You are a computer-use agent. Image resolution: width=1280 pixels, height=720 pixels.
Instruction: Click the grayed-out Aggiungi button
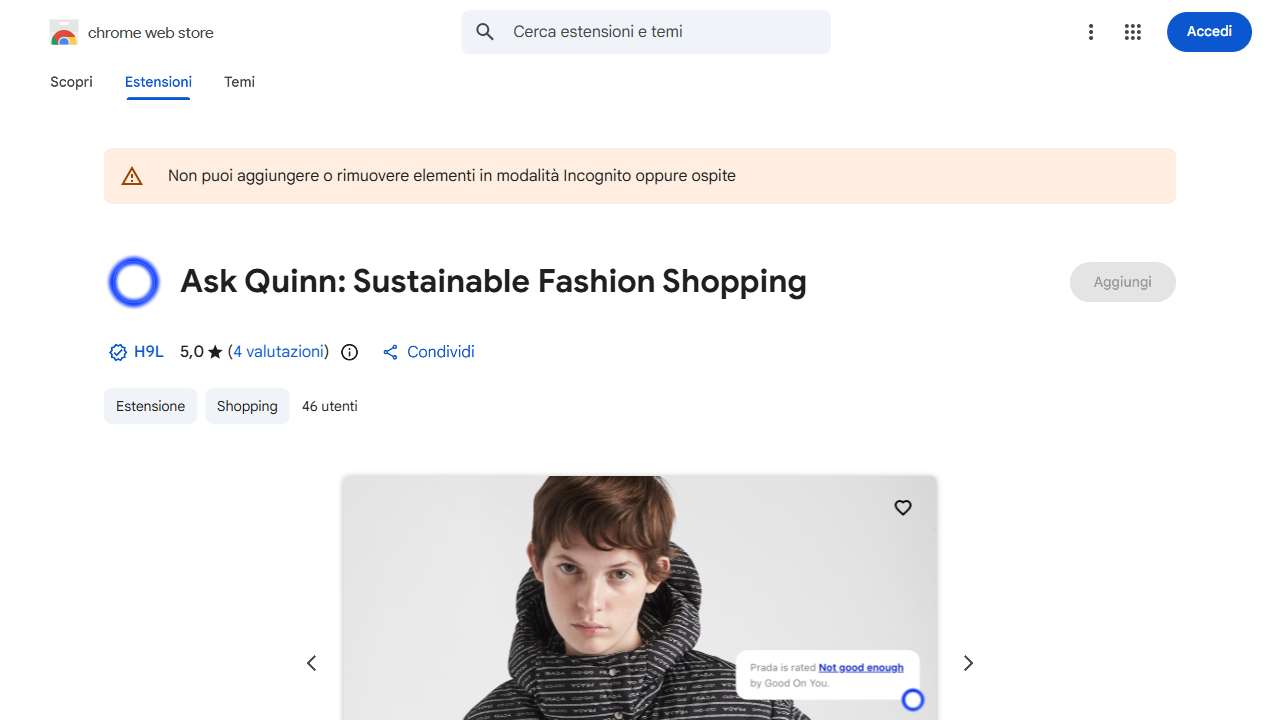(1122, 282)
